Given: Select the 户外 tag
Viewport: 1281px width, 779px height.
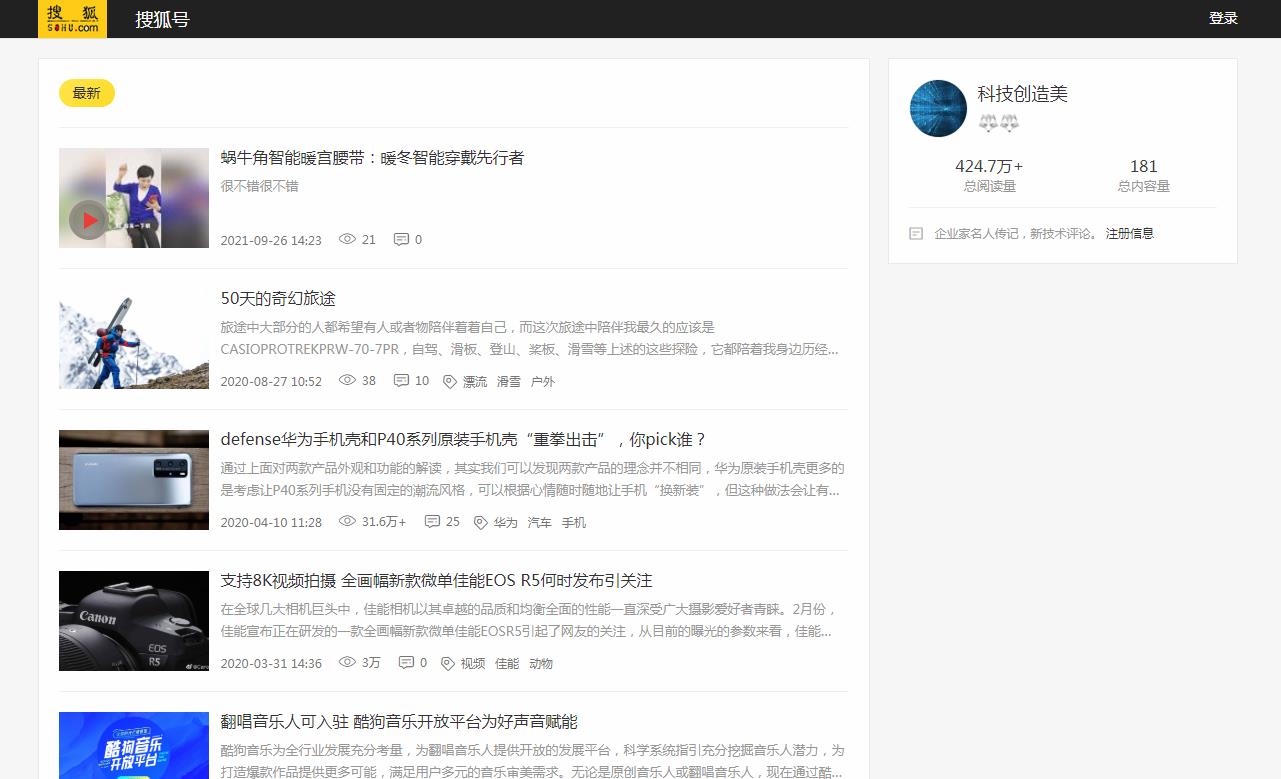Looking at the screenshot, I should click(543, 381).
